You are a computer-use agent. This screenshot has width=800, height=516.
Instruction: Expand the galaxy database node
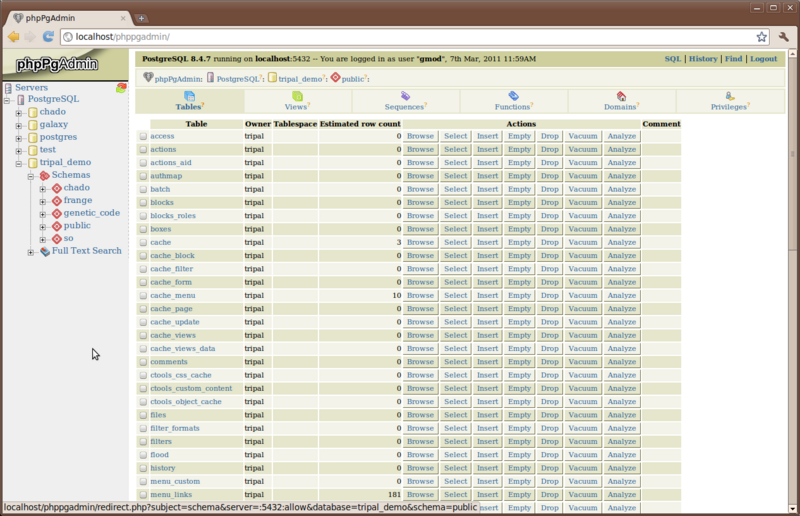pos(18,126)
